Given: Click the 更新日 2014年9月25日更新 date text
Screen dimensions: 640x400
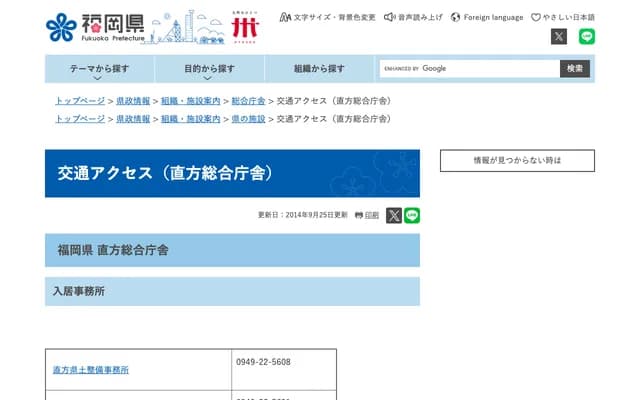Looking at the screenshot, I should pos(302,215).
